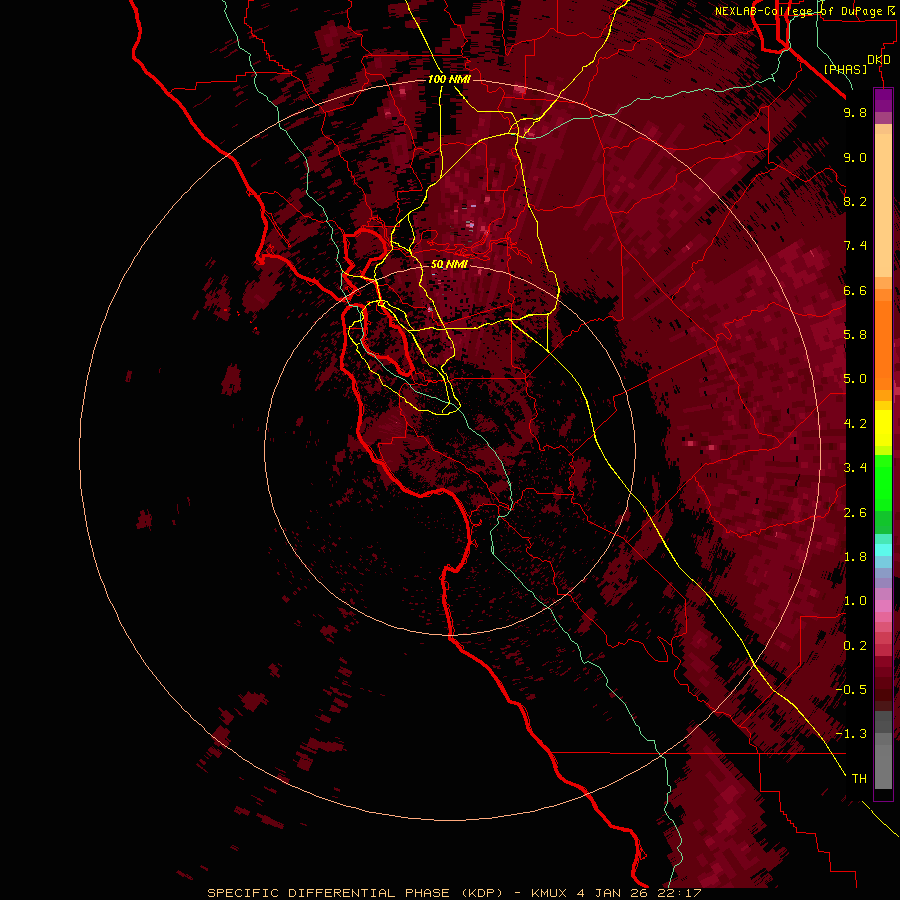Click the 9.0 scale value
Viewport: 900px width, 900px height.
click(855, 158)
